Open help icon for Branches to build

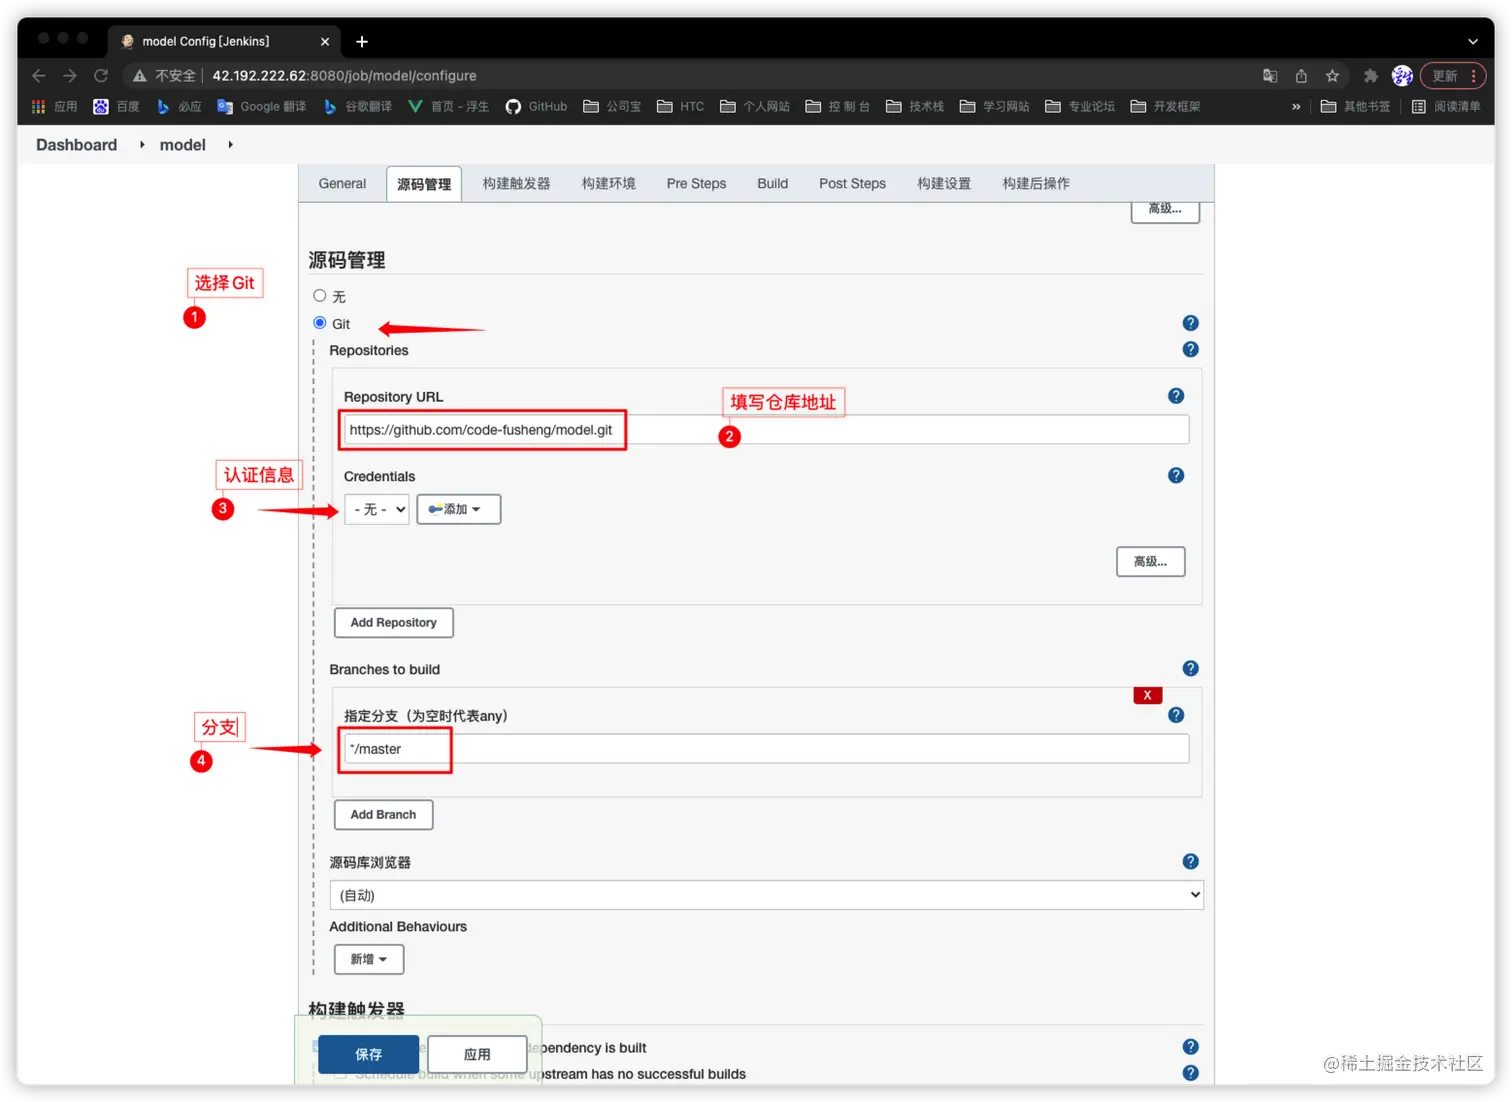click(1190, 668)
